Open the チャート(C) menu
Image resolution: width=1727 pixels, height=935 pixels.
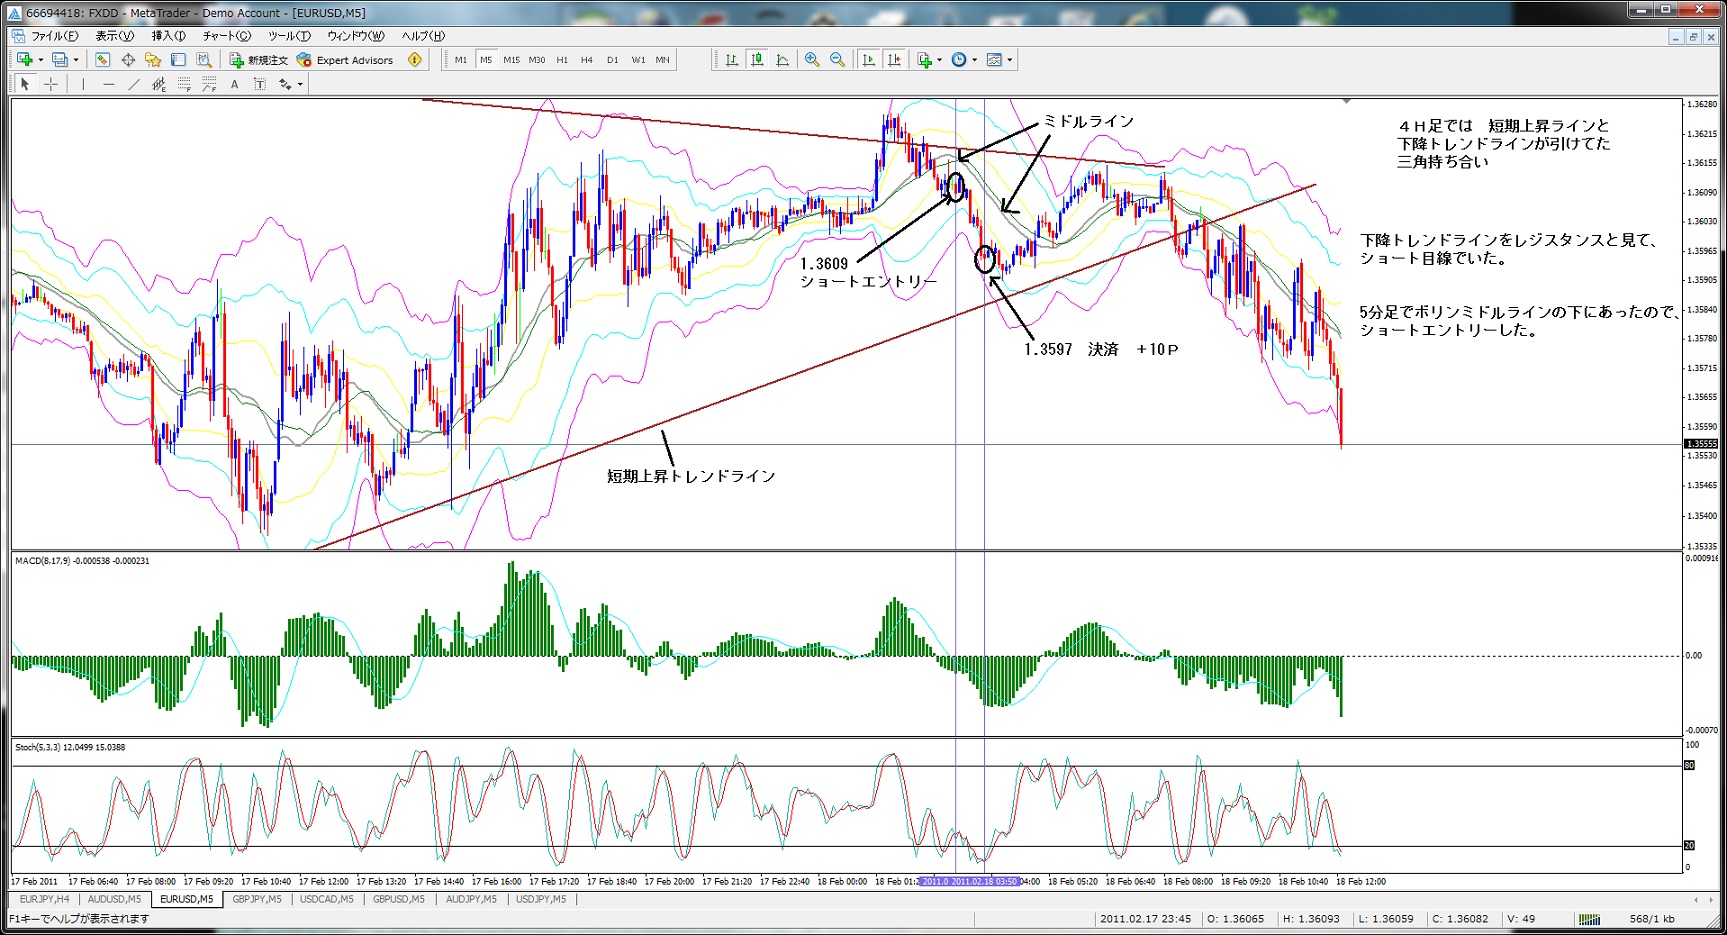[227, 36]
